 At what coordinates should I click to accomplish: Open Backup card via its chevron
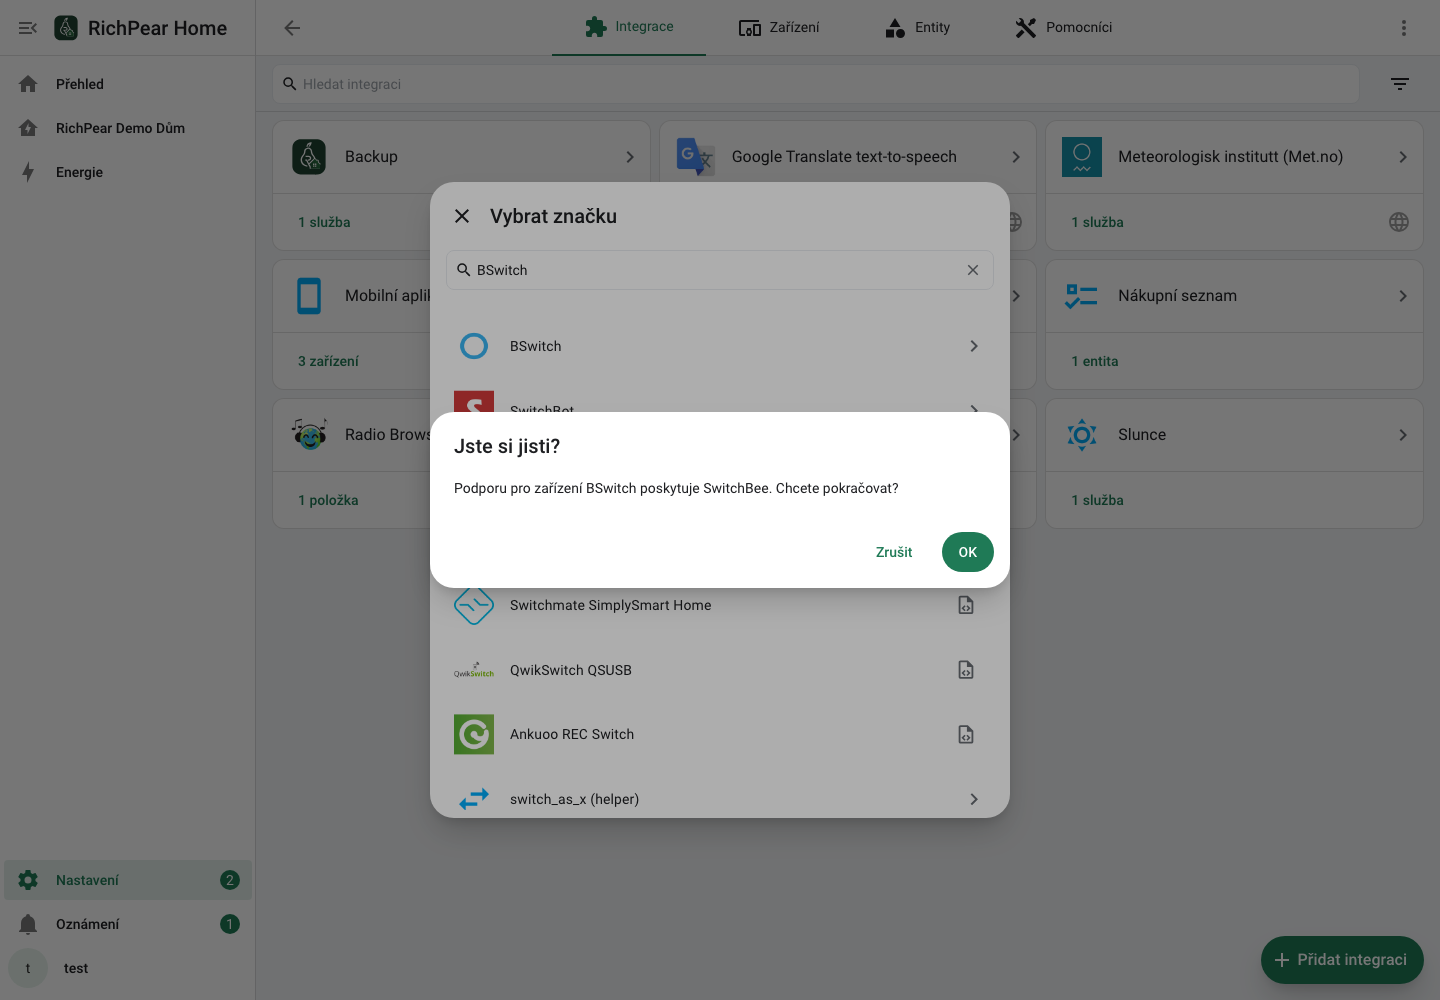point(630,157)
